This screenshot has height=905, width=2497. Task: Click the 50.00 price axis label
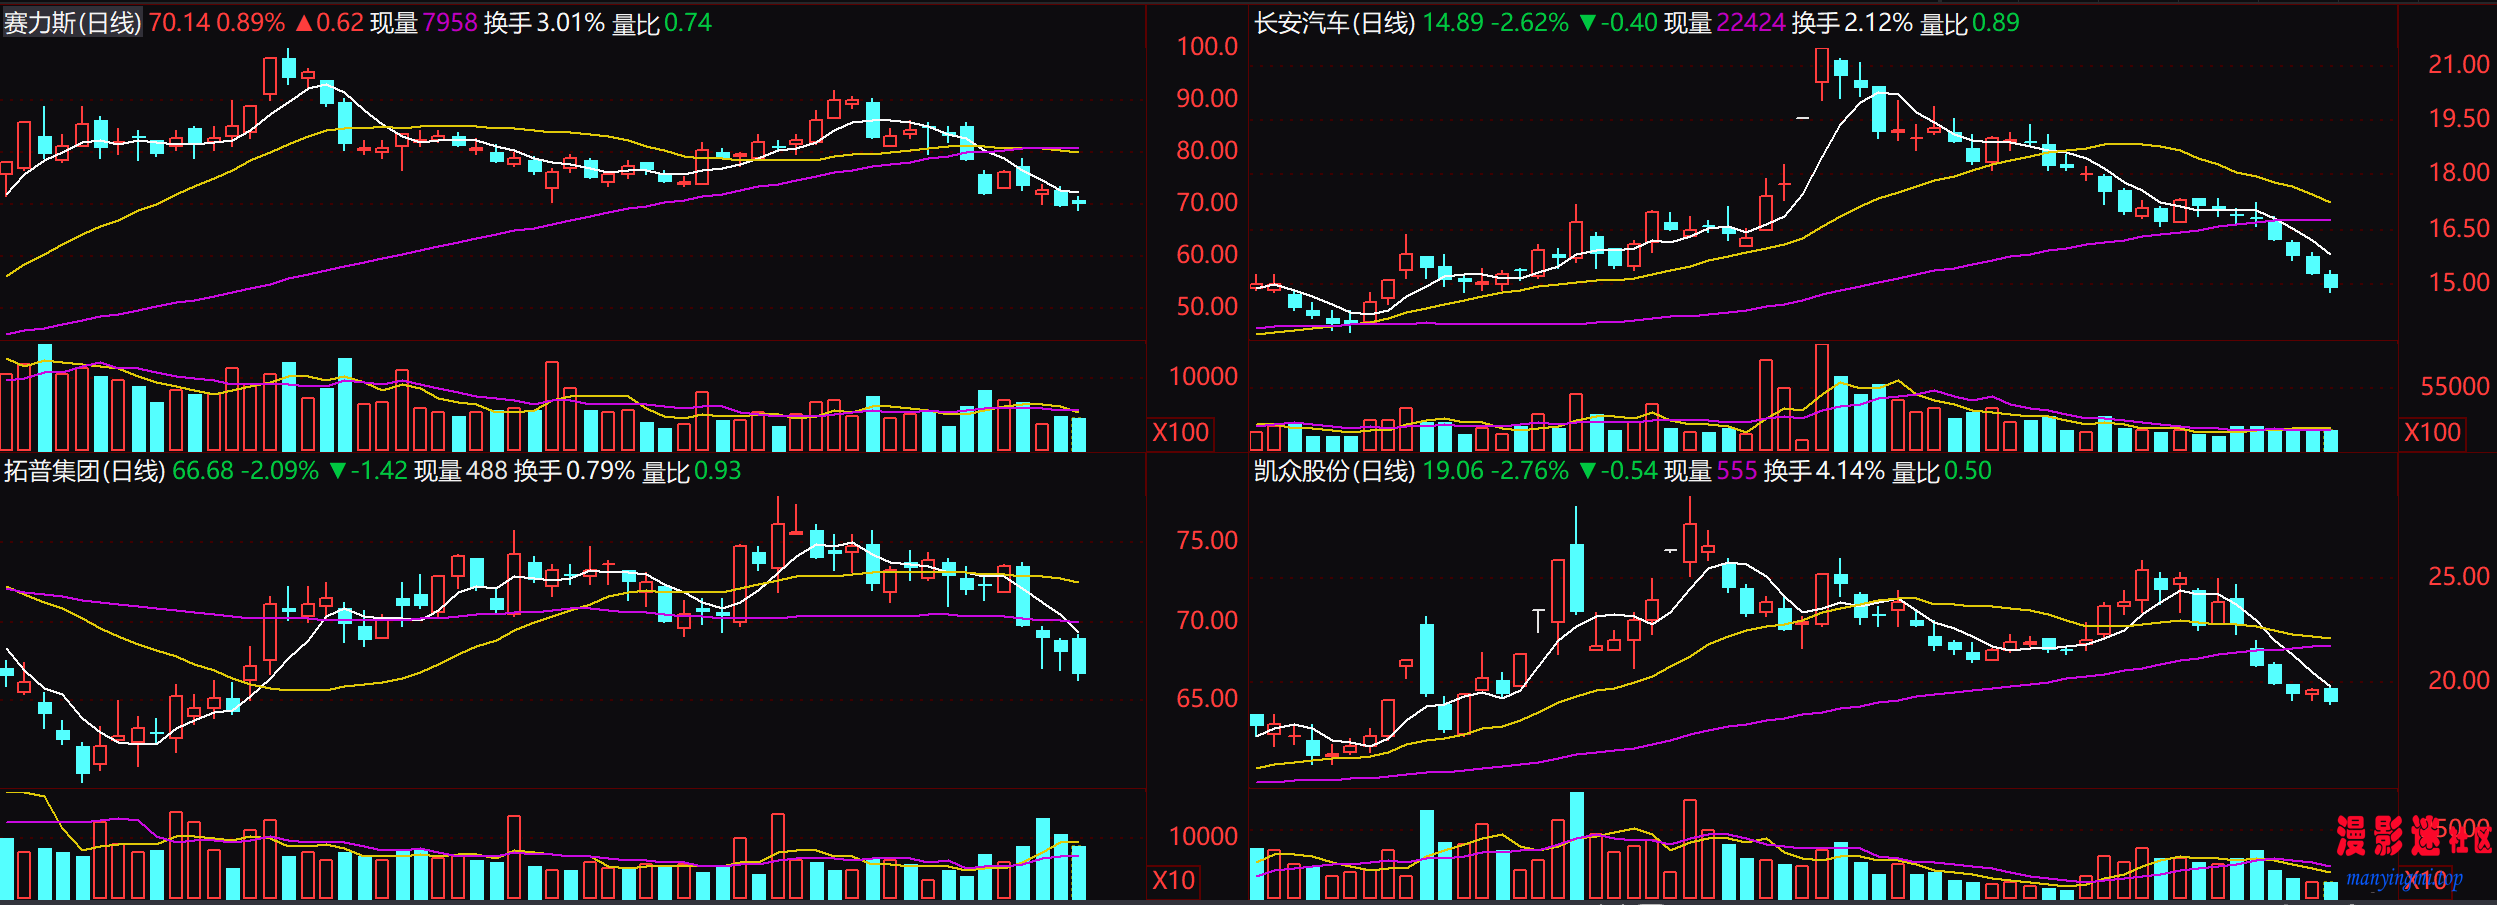1207,306
